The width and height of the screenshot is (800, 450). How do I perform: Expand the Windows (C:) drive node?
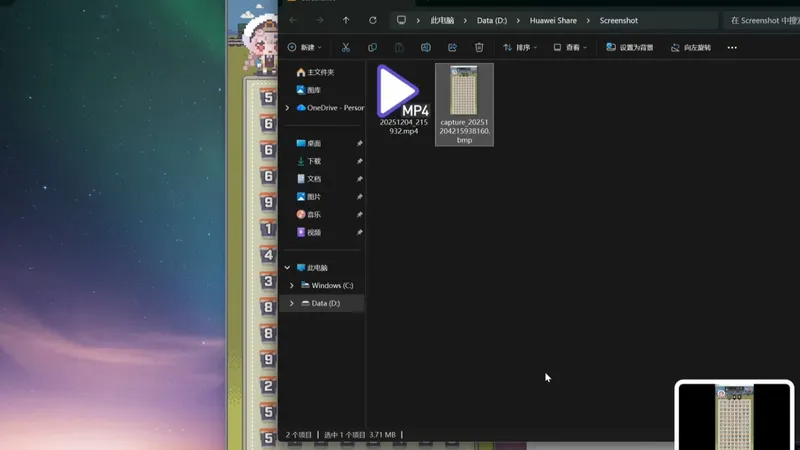pyautogui.click(x=292, y=286)
